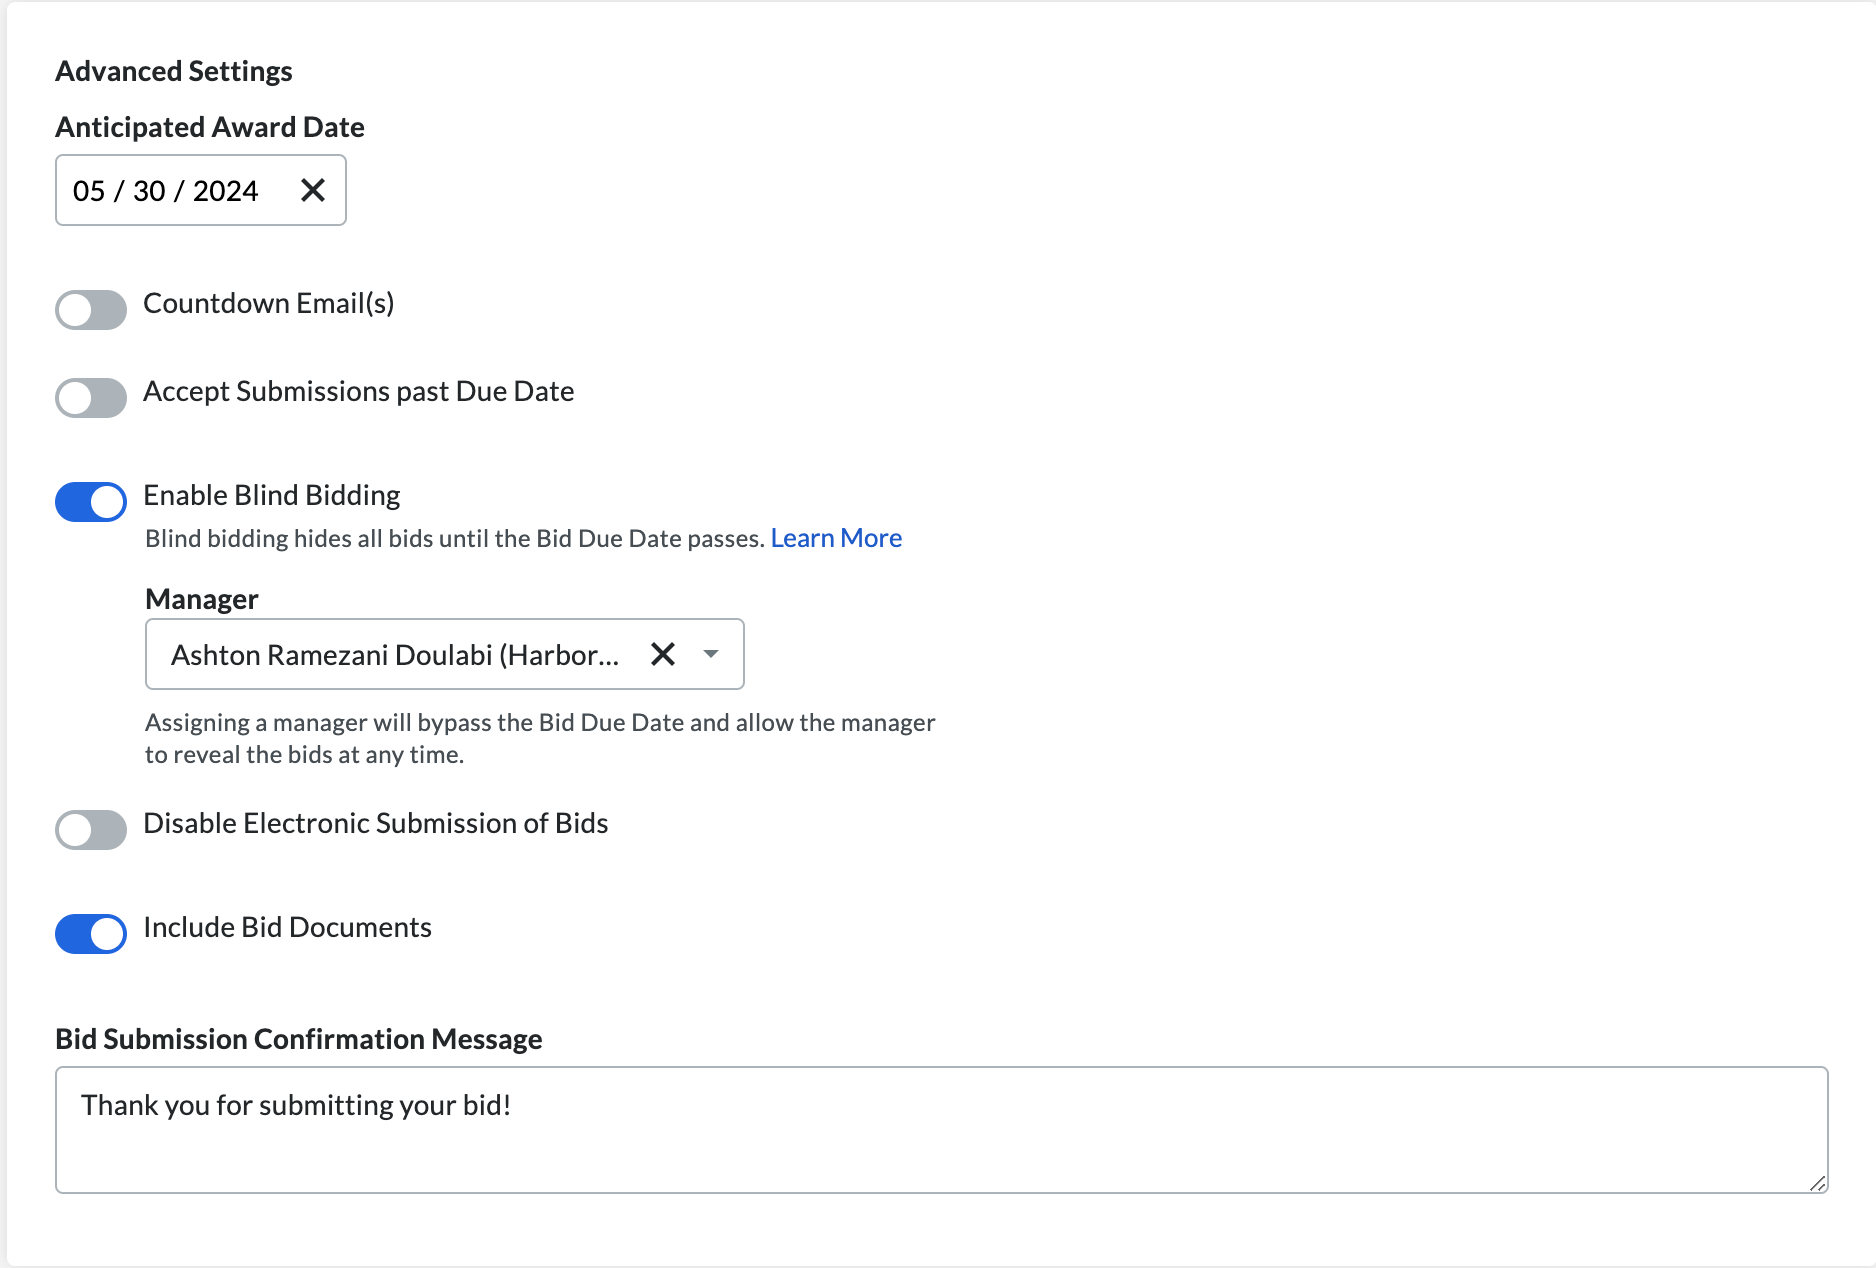Enable Accept Submissions past Due Date
Viewport: 1876px width, 1268px height.
(x=91, y=397)
